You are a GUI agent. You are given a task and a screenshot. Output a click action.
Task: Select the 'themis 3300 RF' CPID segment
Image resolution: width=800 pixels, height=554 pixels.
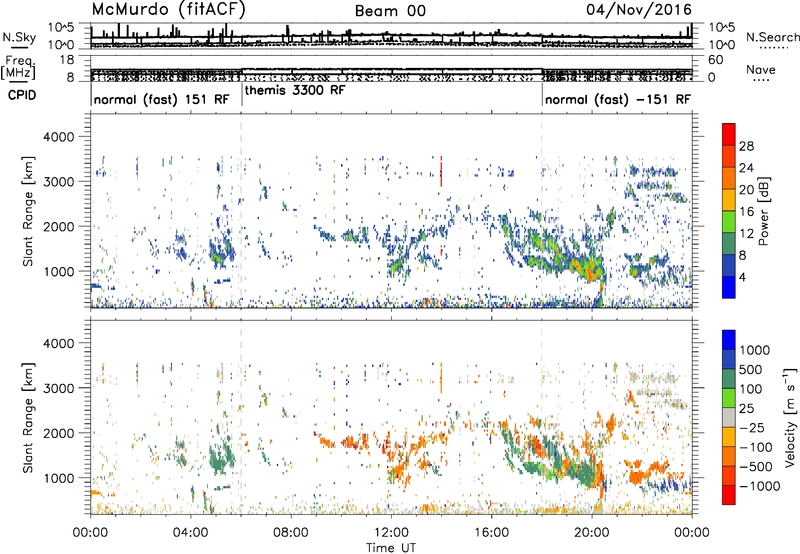tap(295, 90)
